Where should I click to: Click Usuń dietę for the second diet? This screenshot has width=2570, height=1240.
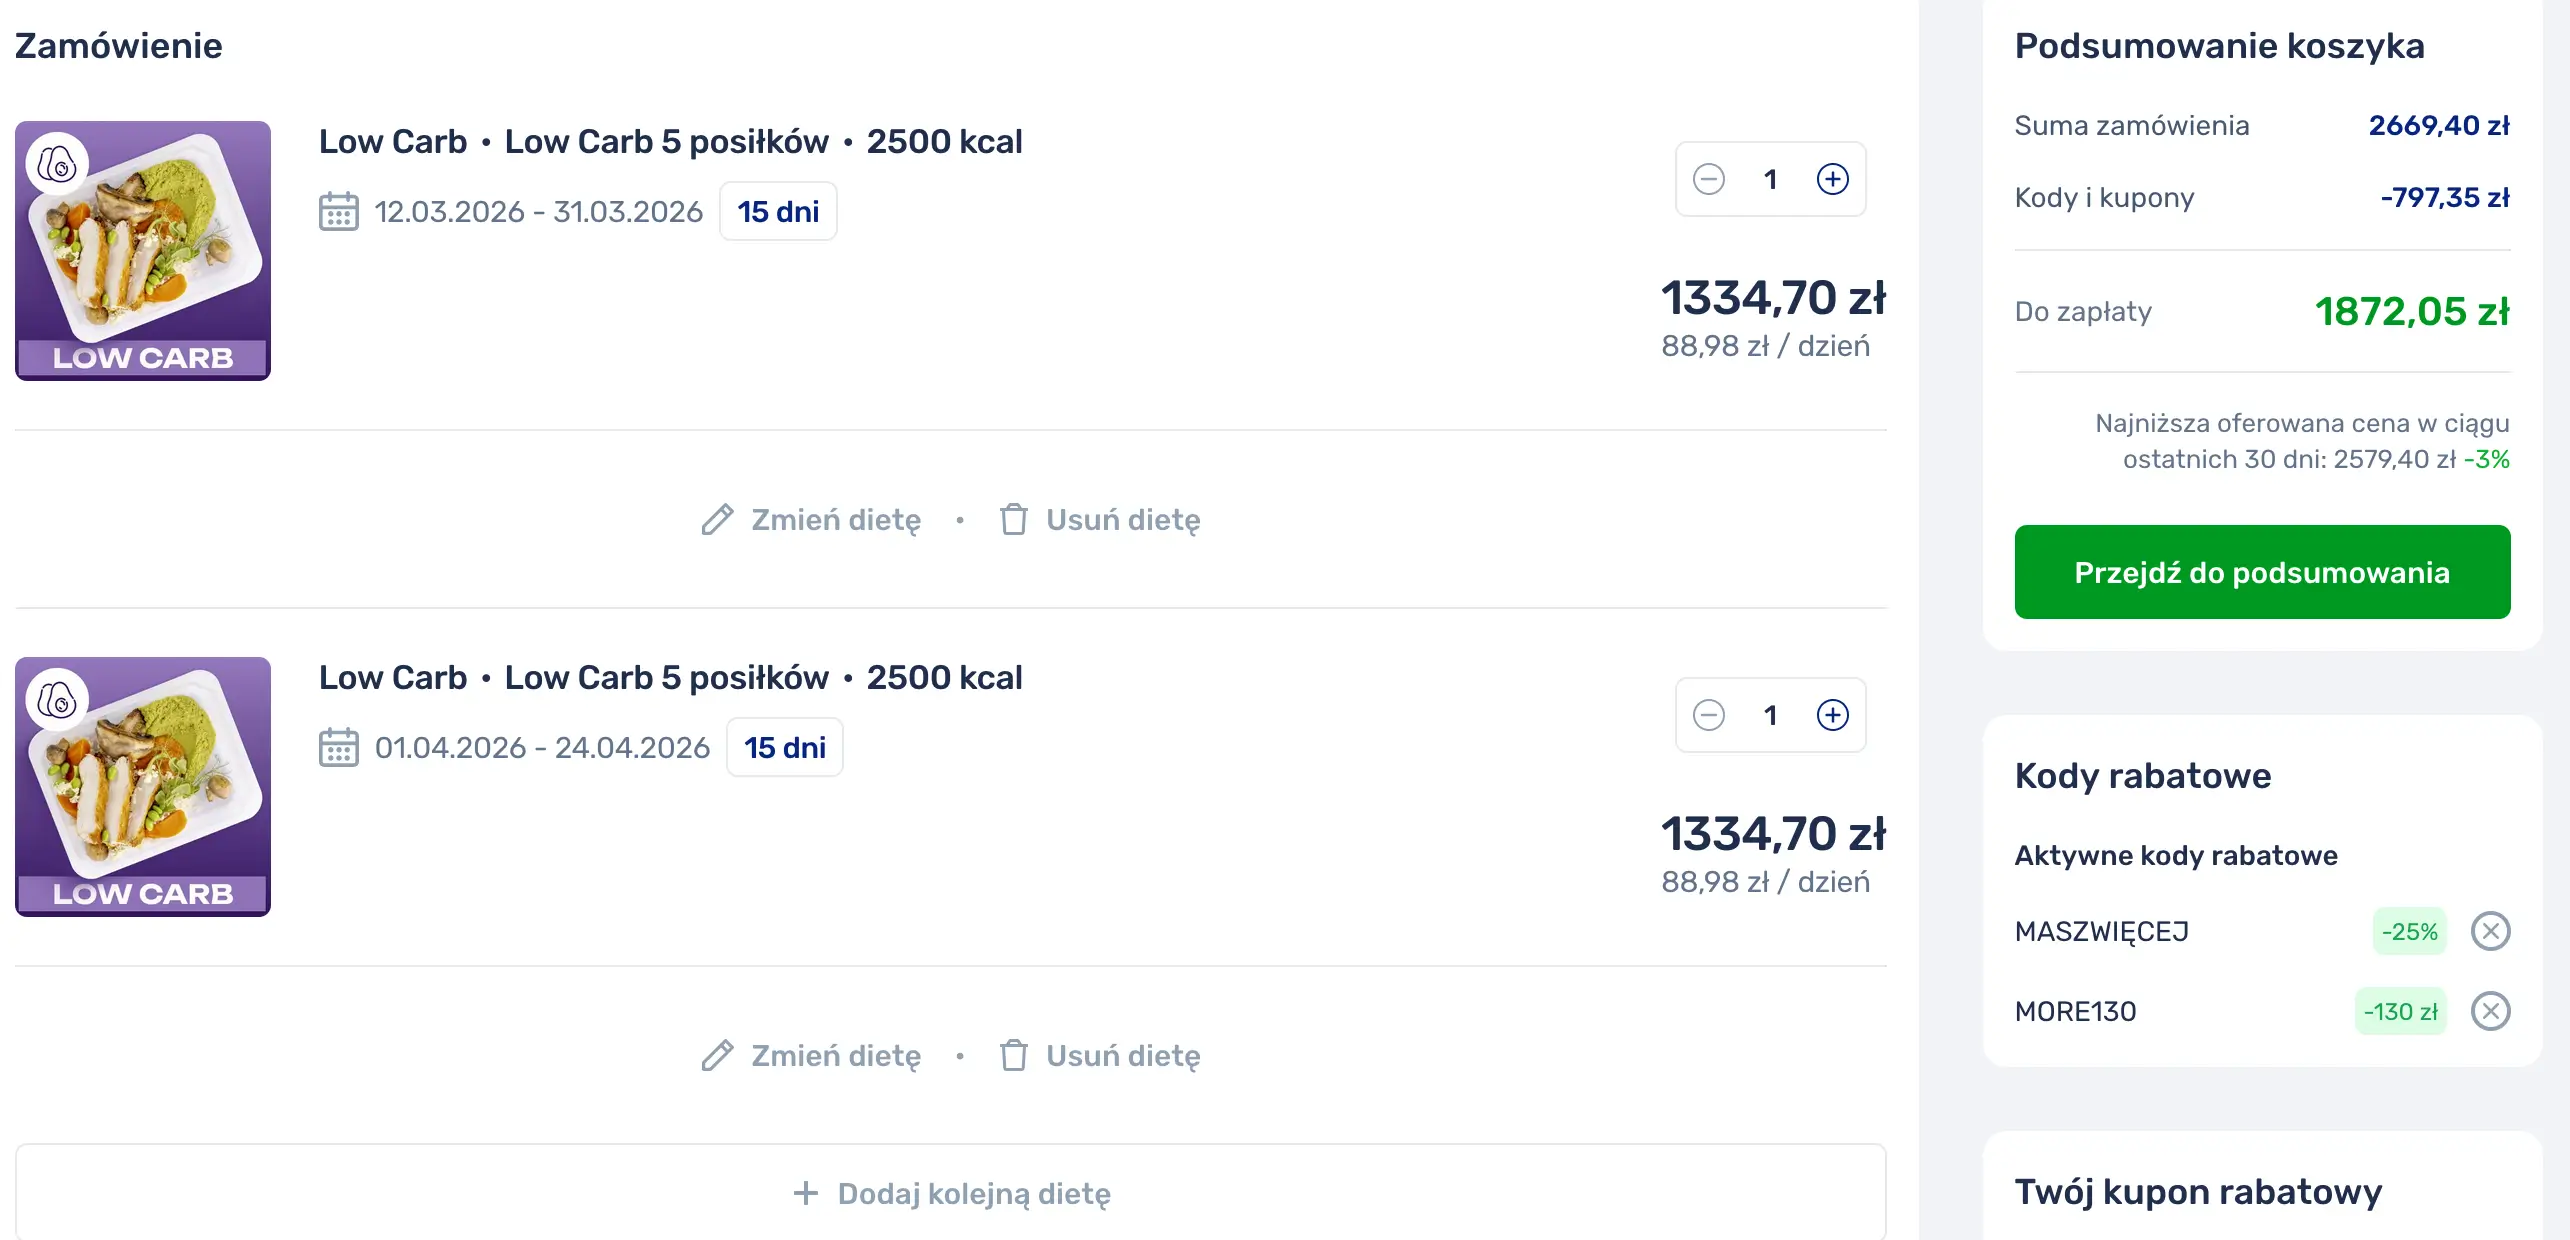(1100, 1056)
